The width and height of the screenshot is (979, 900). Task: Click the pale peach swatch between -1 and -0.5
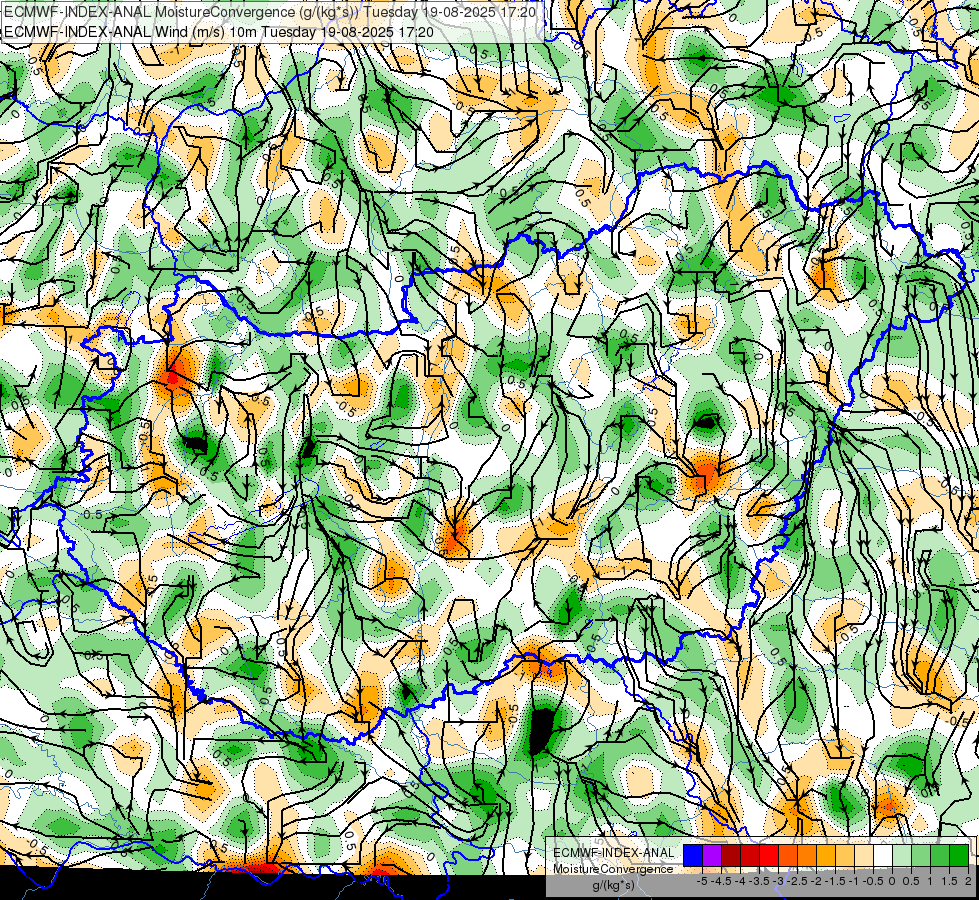click(x=864, y=855)
